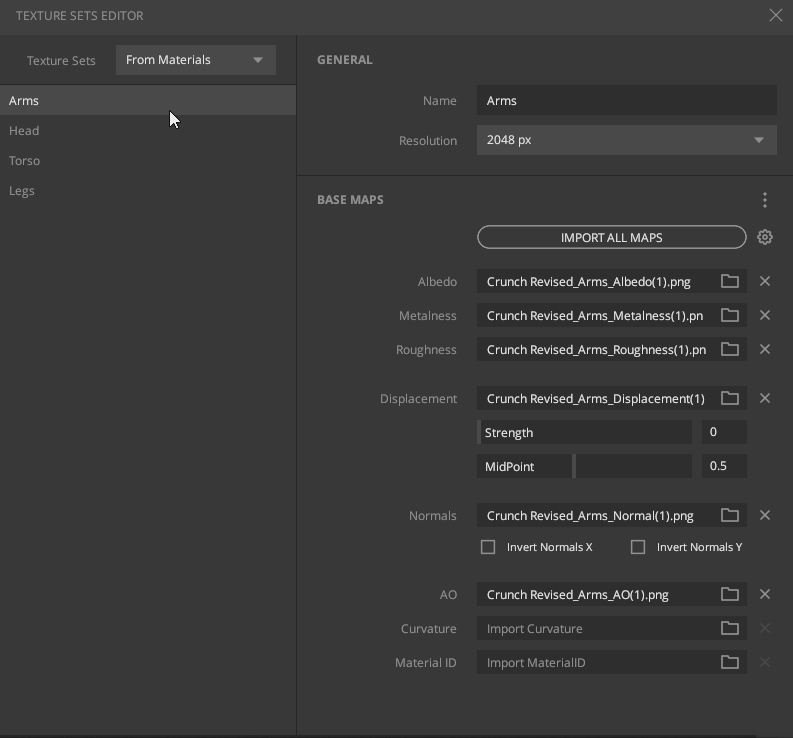Image resolution: width=793 pixels, height=738 pixels.
Task: Click the Name field containing Arms
Action: click(x=626, y=100)
